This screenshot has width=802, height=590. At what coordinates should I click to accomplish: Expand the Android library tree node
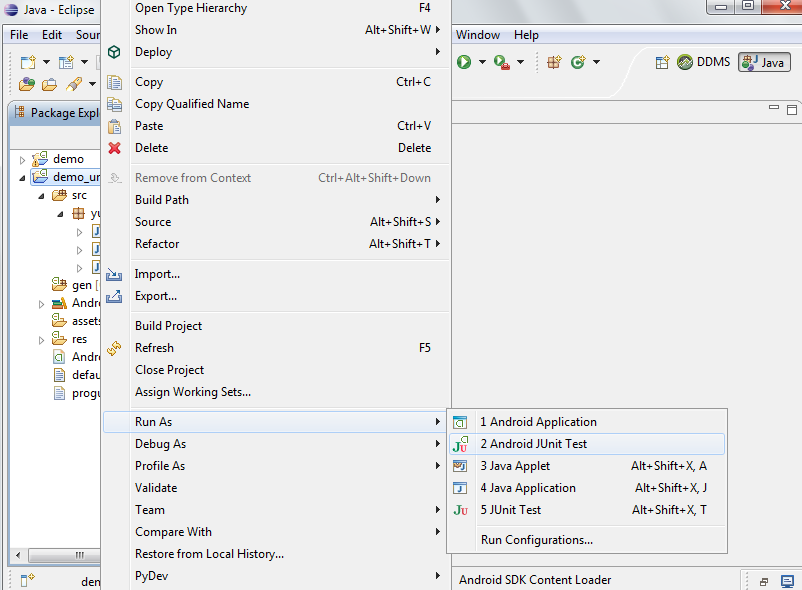[41, 304]
